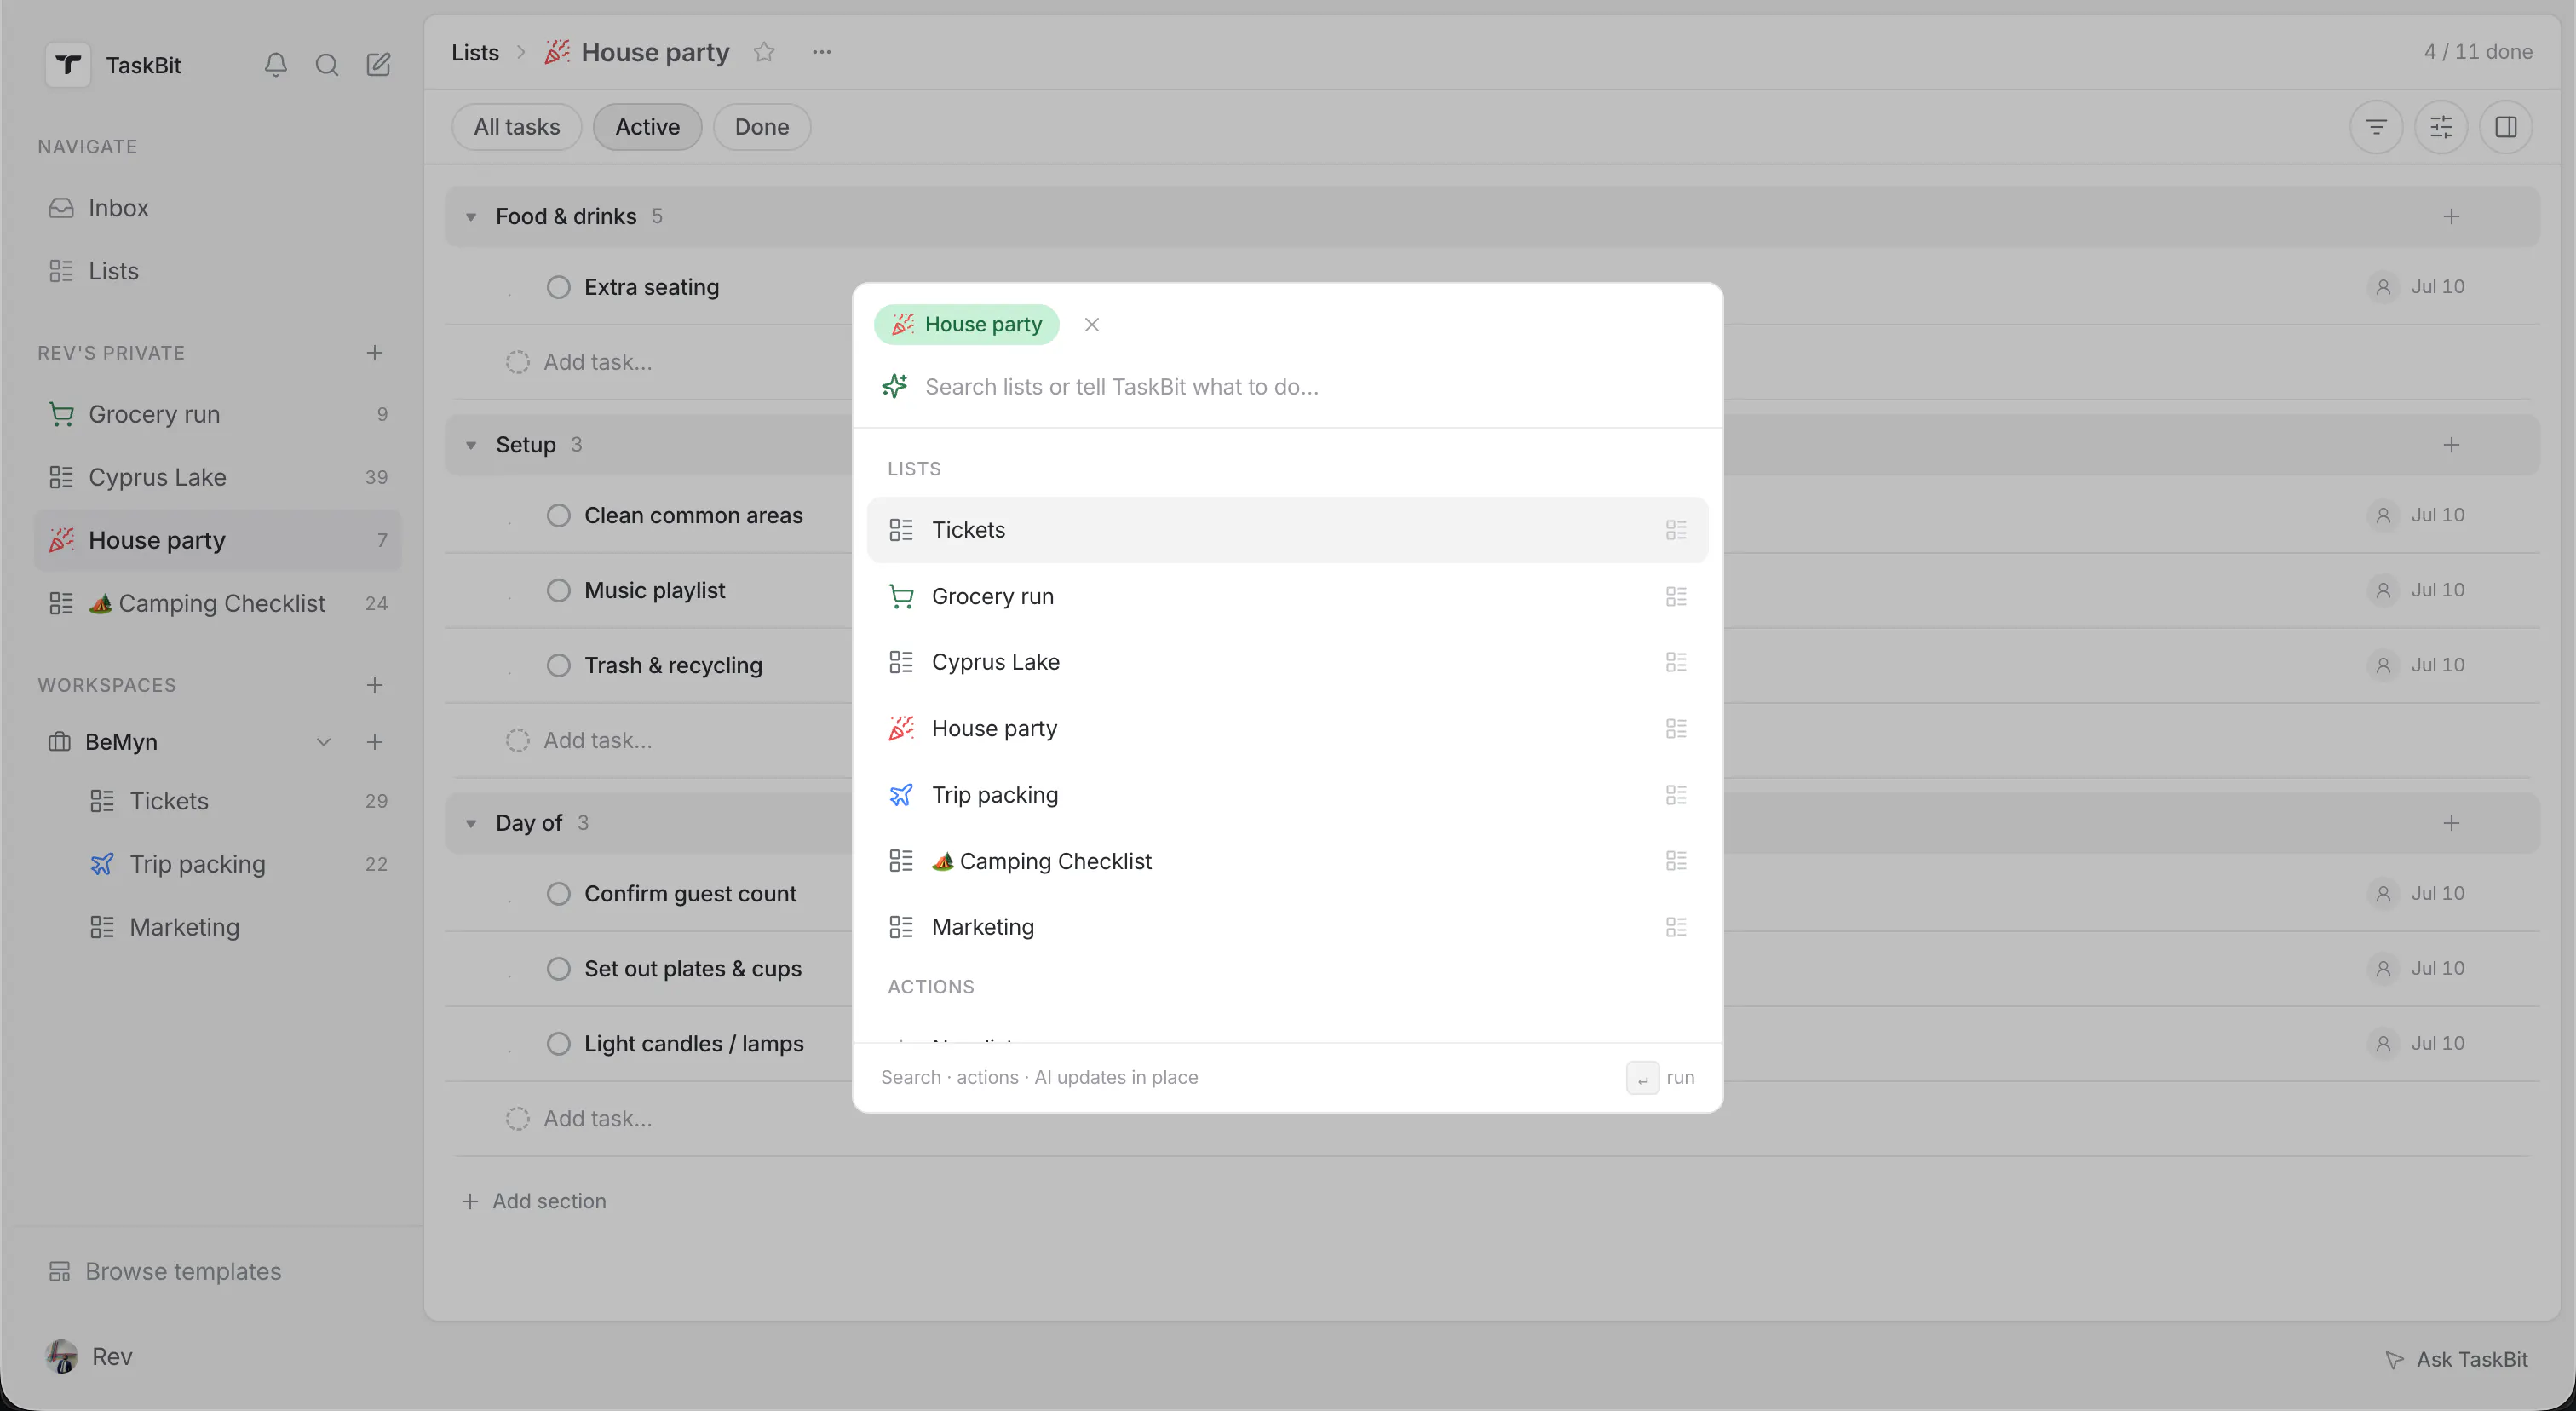The height and width of the screenshot is (1411, 2576).
Task: Focus the search lists input field
Action: [x=1310, y=387]
